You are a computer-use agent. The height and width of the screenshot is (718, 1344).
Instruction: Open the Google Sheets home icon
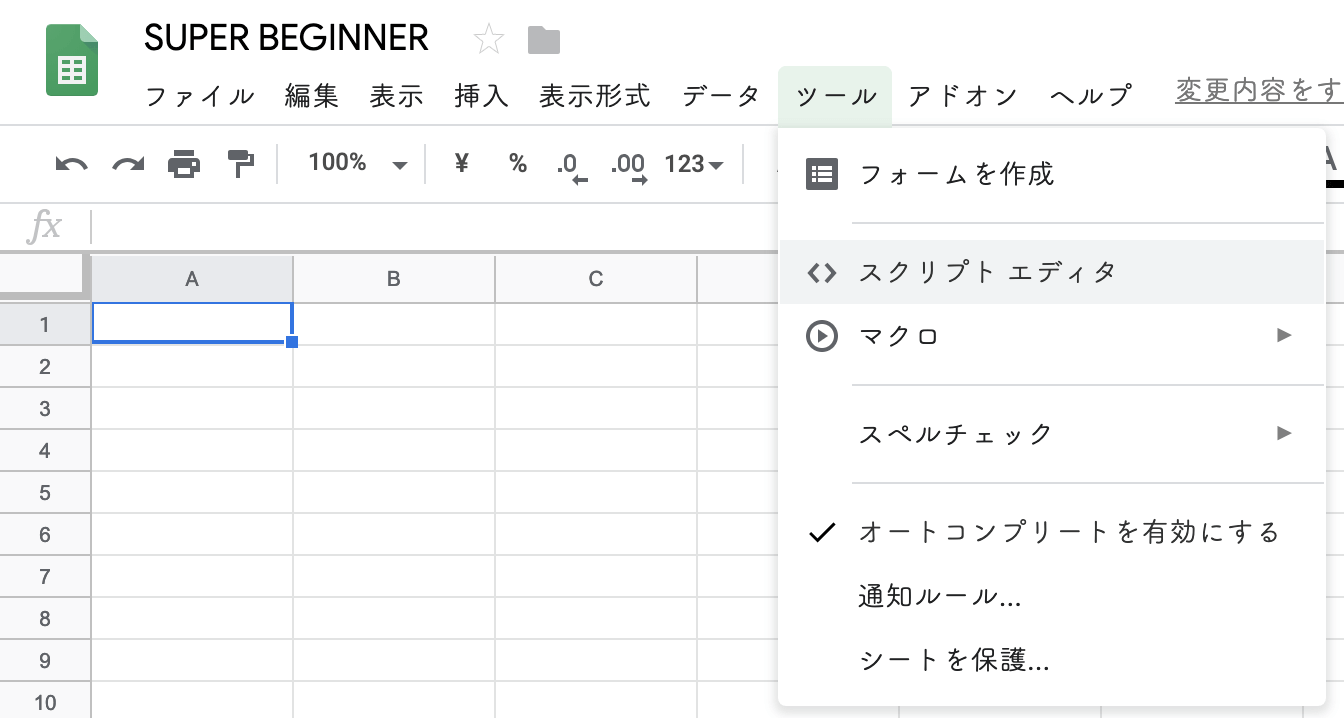72,61
